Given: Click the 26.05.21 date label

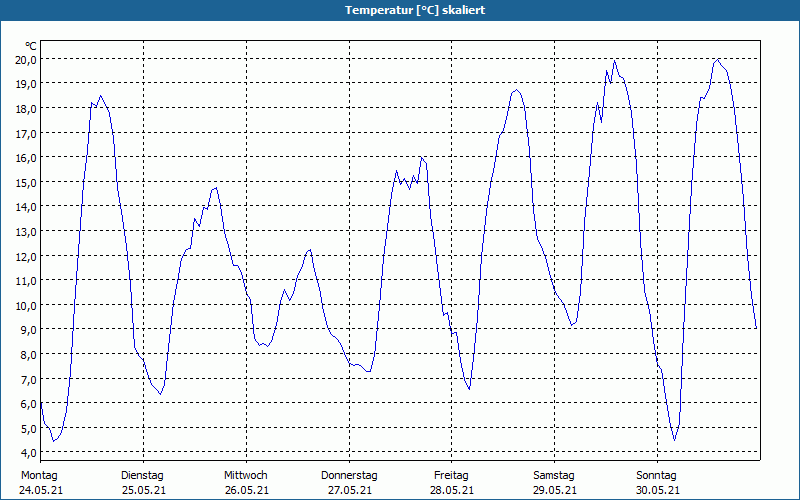Looking at the screenshot, I should point(246,490).
